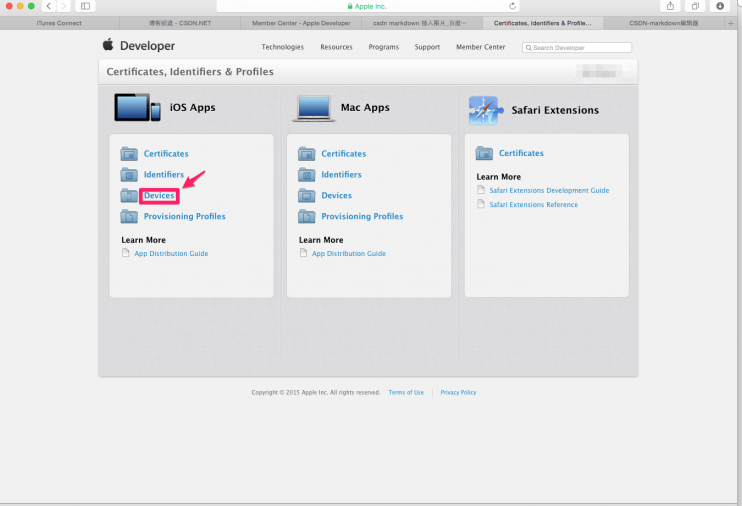This screenshot has height=506, width=742.
Task: Switch to the CSDN-markdown editor tab
Action: coord(663,23)
